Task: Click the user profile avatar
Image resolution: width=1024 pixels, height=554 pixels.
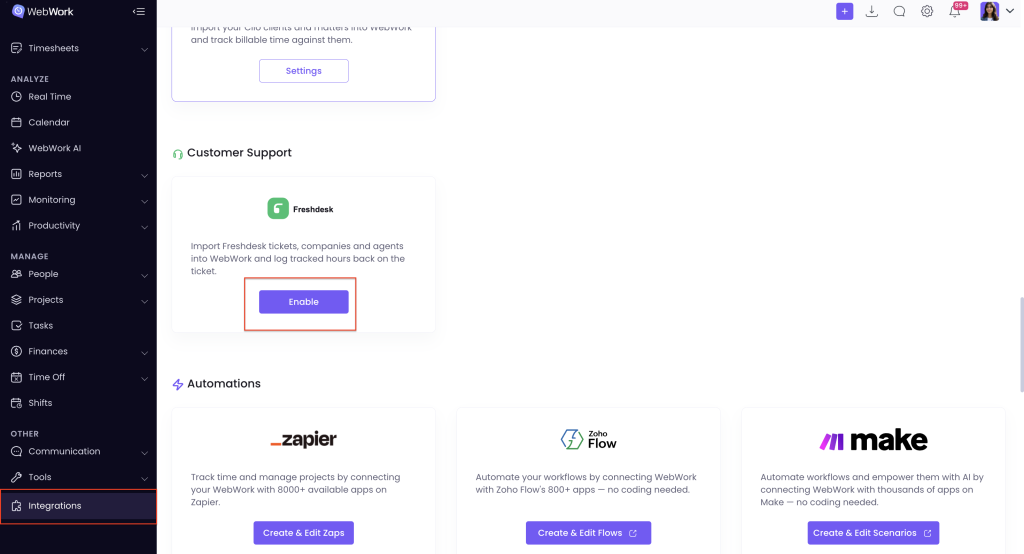Action: pyautogui.click(x=989, y=11)
